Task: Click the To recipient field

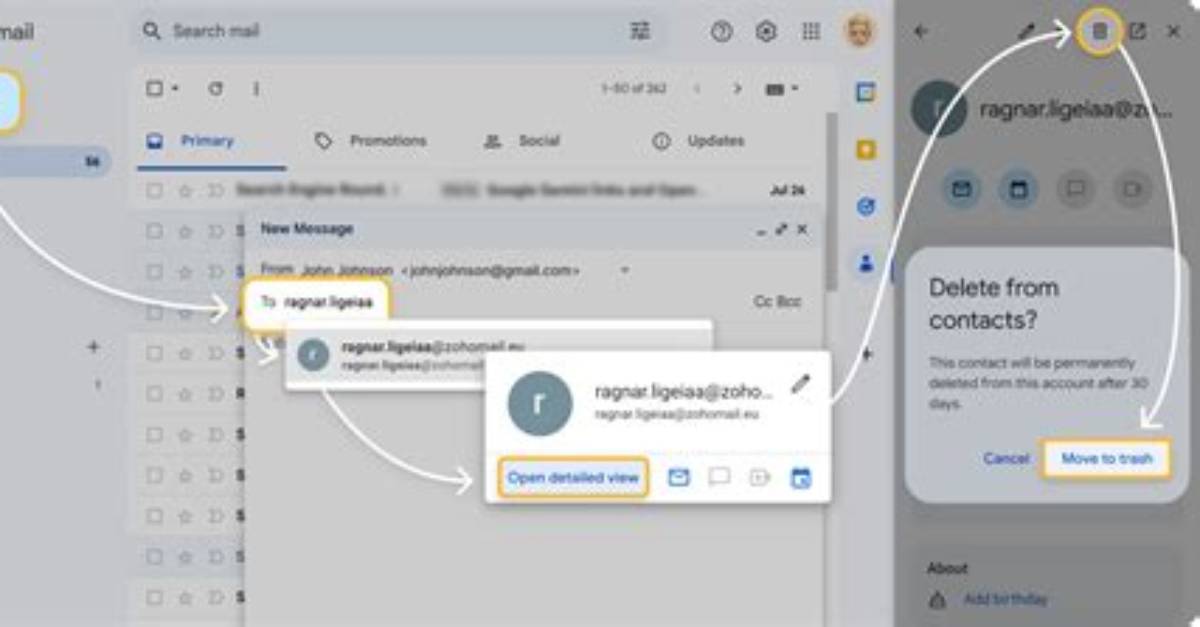Action: pyautogui.click(x=316, y=301)
